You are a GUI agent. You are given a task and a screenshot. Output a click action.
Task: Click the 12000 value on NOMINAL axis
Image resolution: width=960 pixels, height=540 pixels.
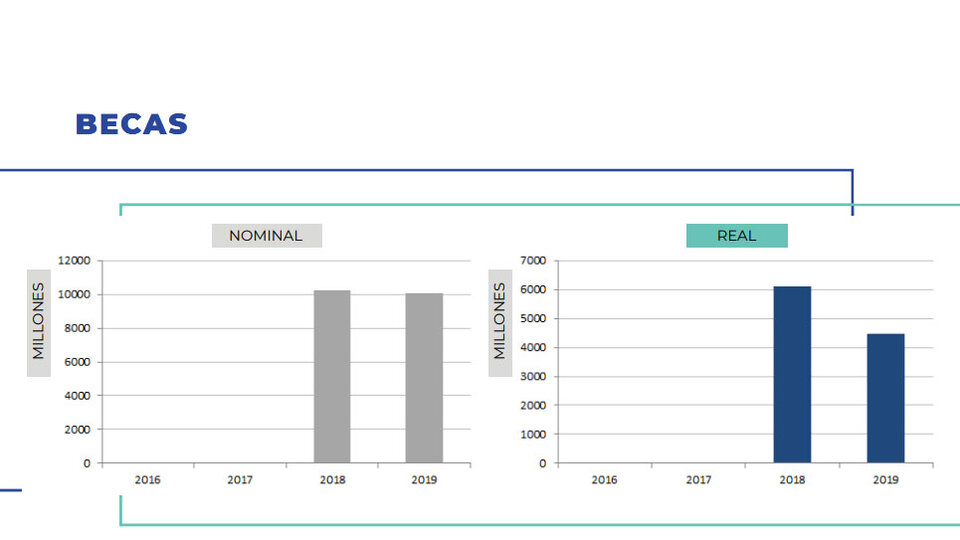point(74,261)
